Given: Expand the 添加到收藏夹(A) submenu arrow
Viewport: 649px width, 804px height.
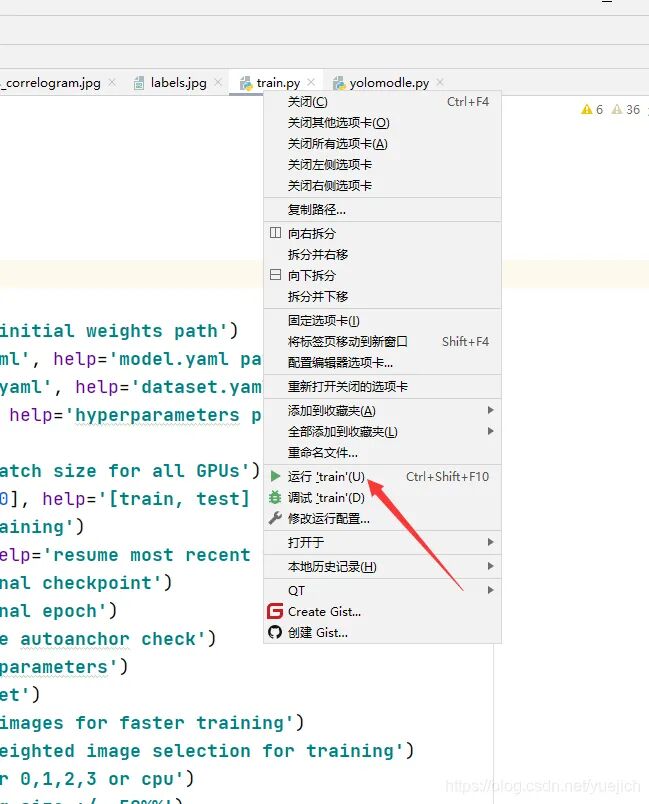Looking at the screenshot, I should point(491,410).
